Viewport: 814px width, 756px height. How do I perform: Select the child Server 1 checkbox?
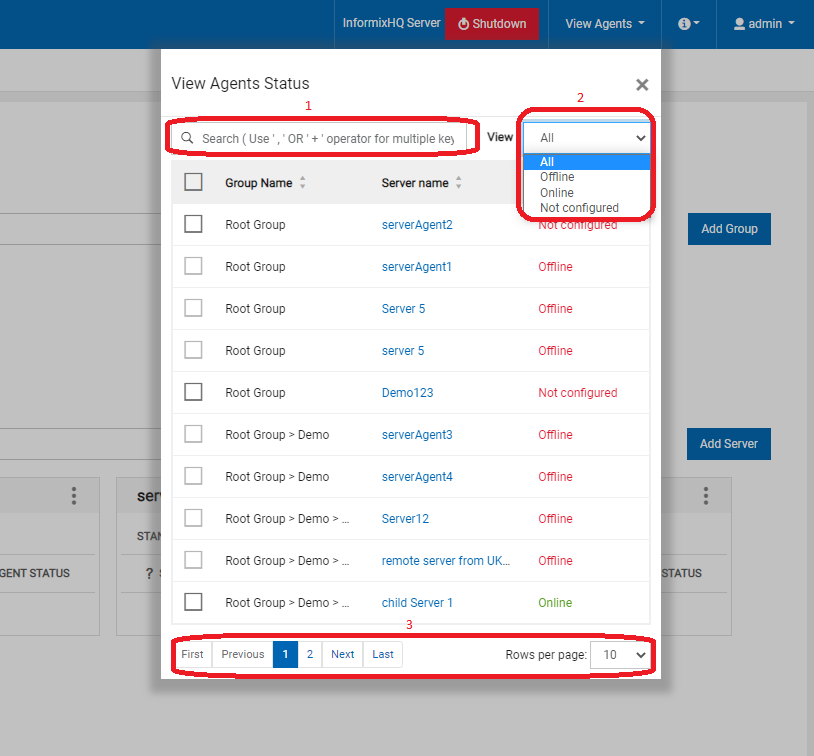pyautogui.click(x=194, y=602)
